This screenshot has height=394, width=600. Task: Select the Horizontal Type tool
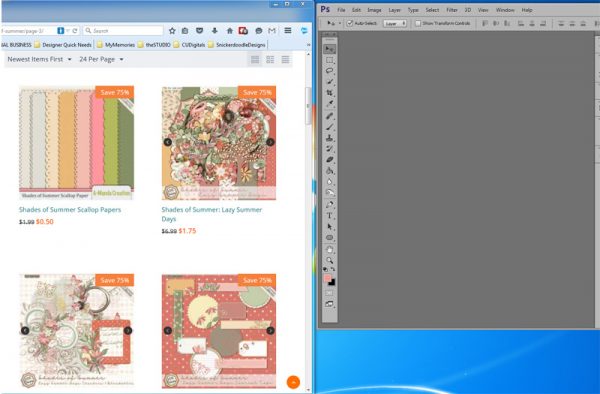point(329,216)
